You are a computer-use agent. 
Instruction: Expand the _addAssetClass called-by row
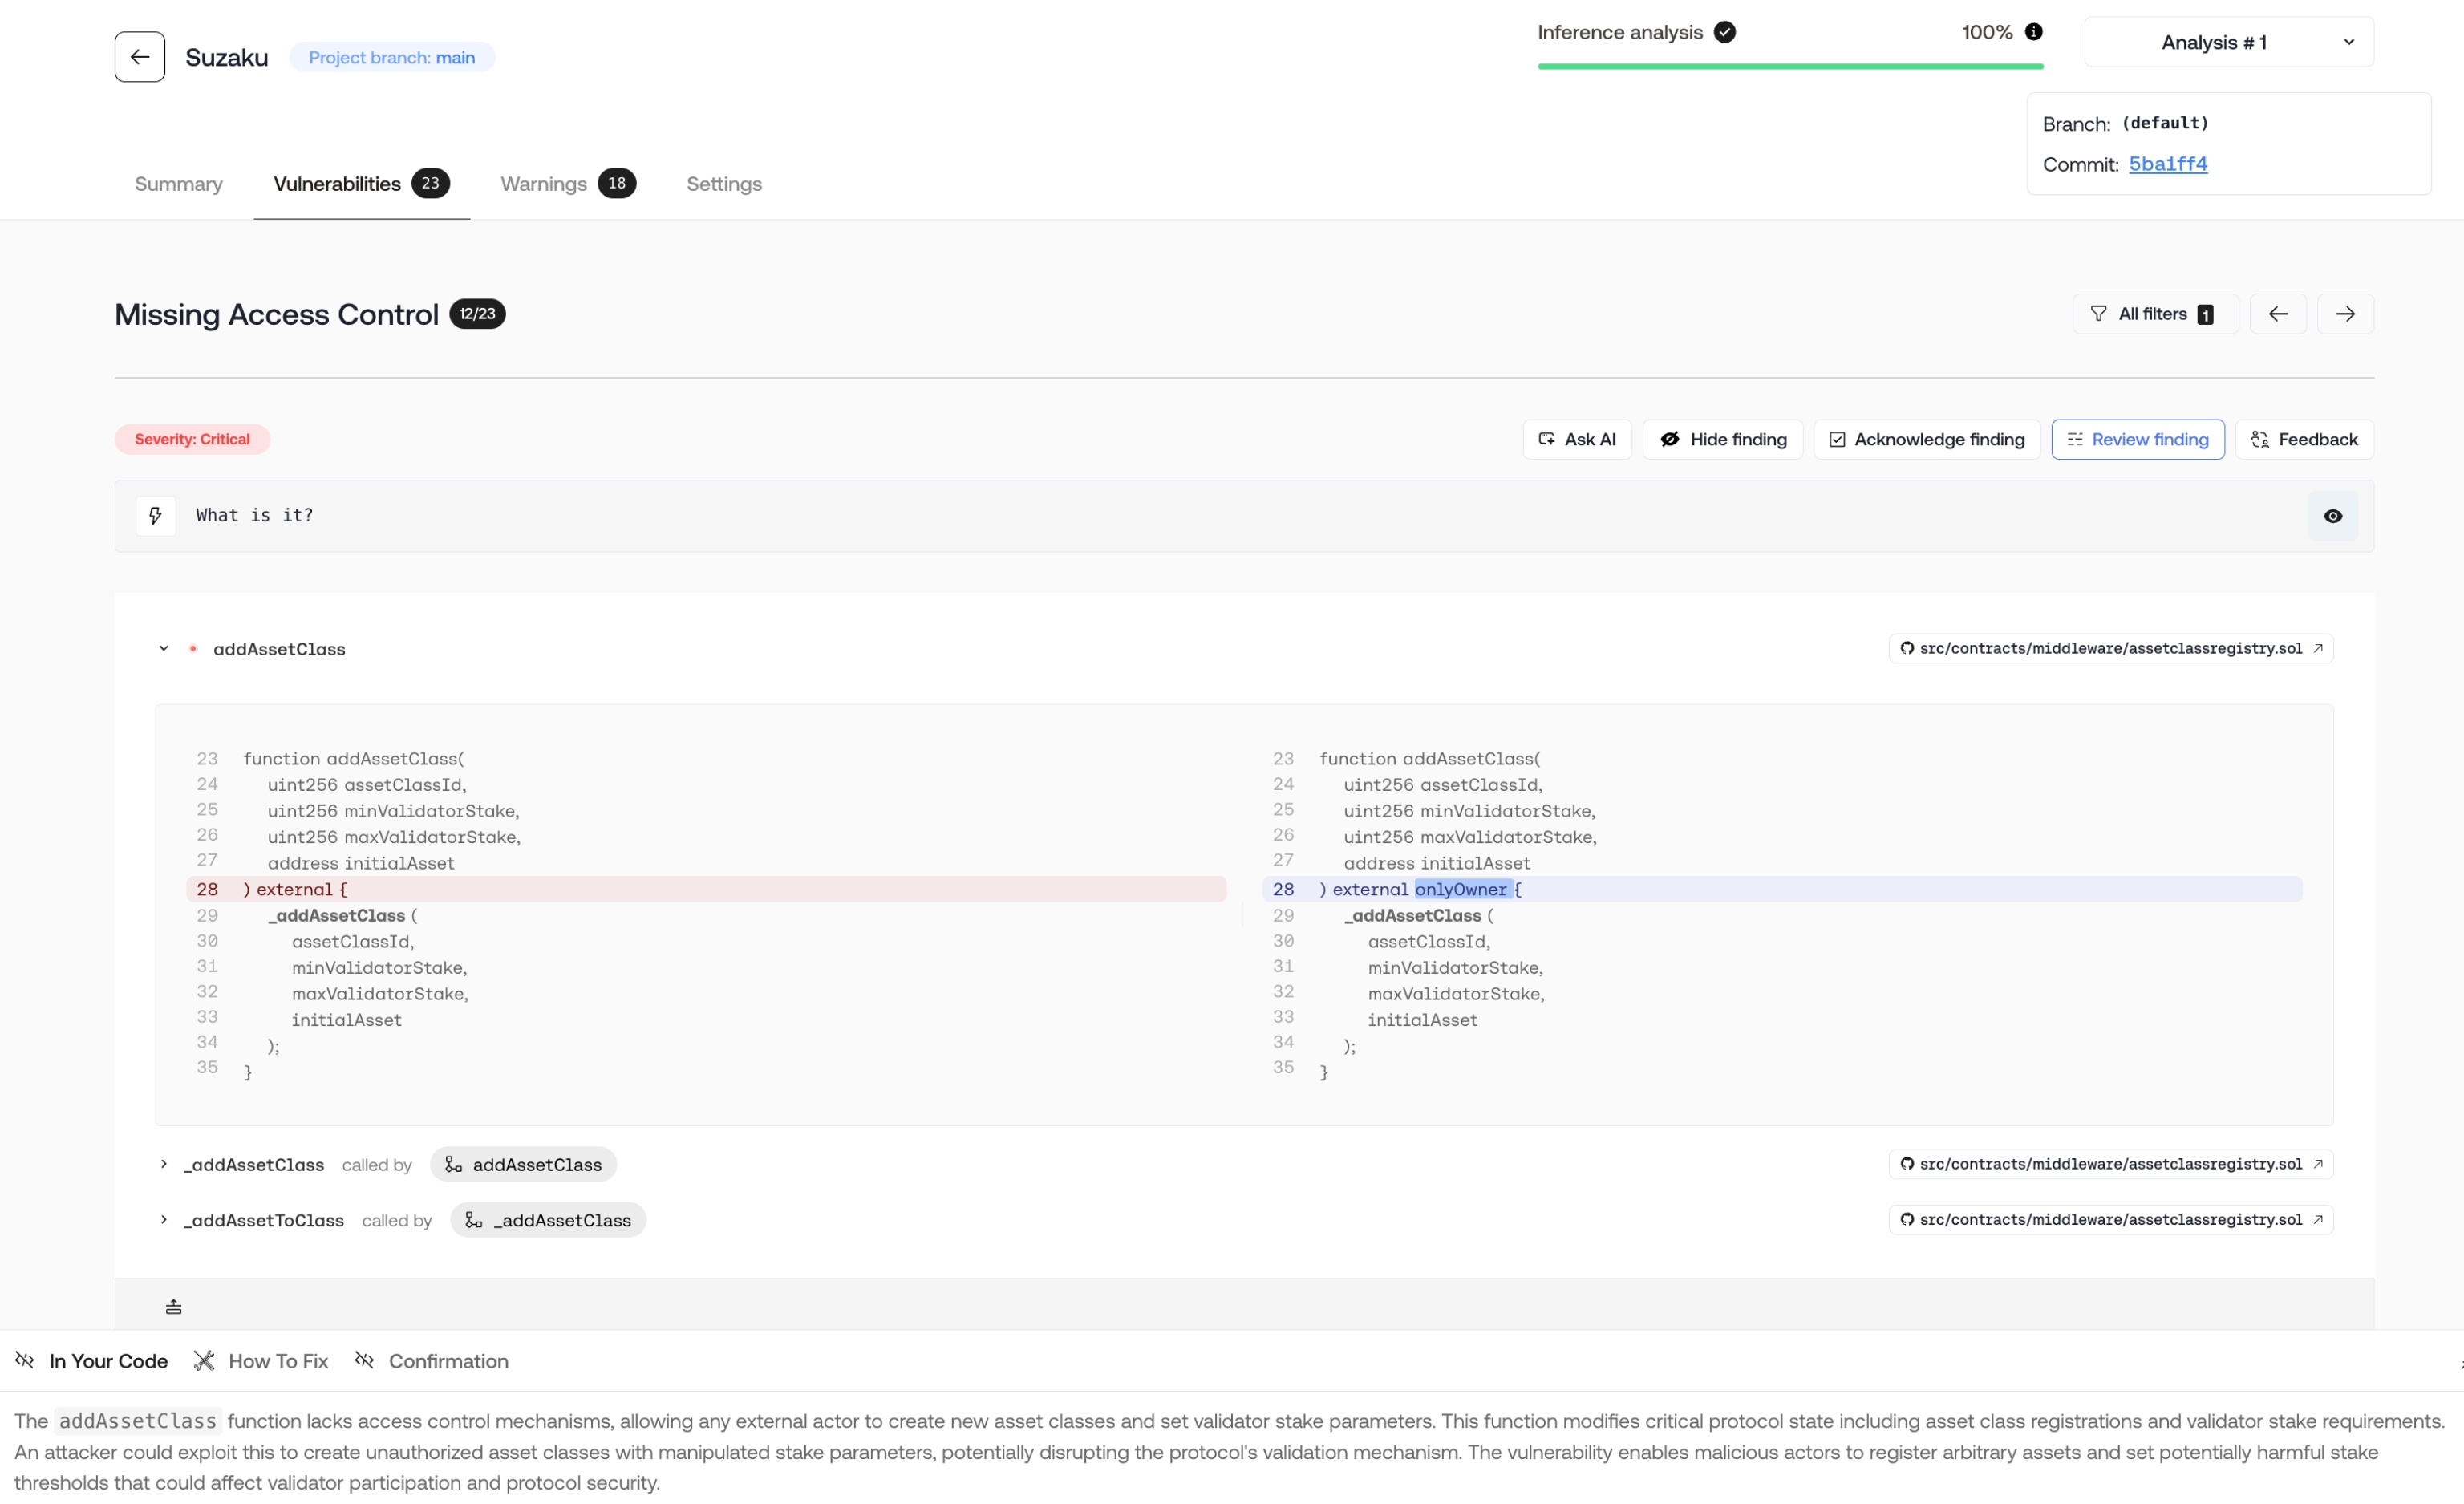click(x=164, y=1164)
